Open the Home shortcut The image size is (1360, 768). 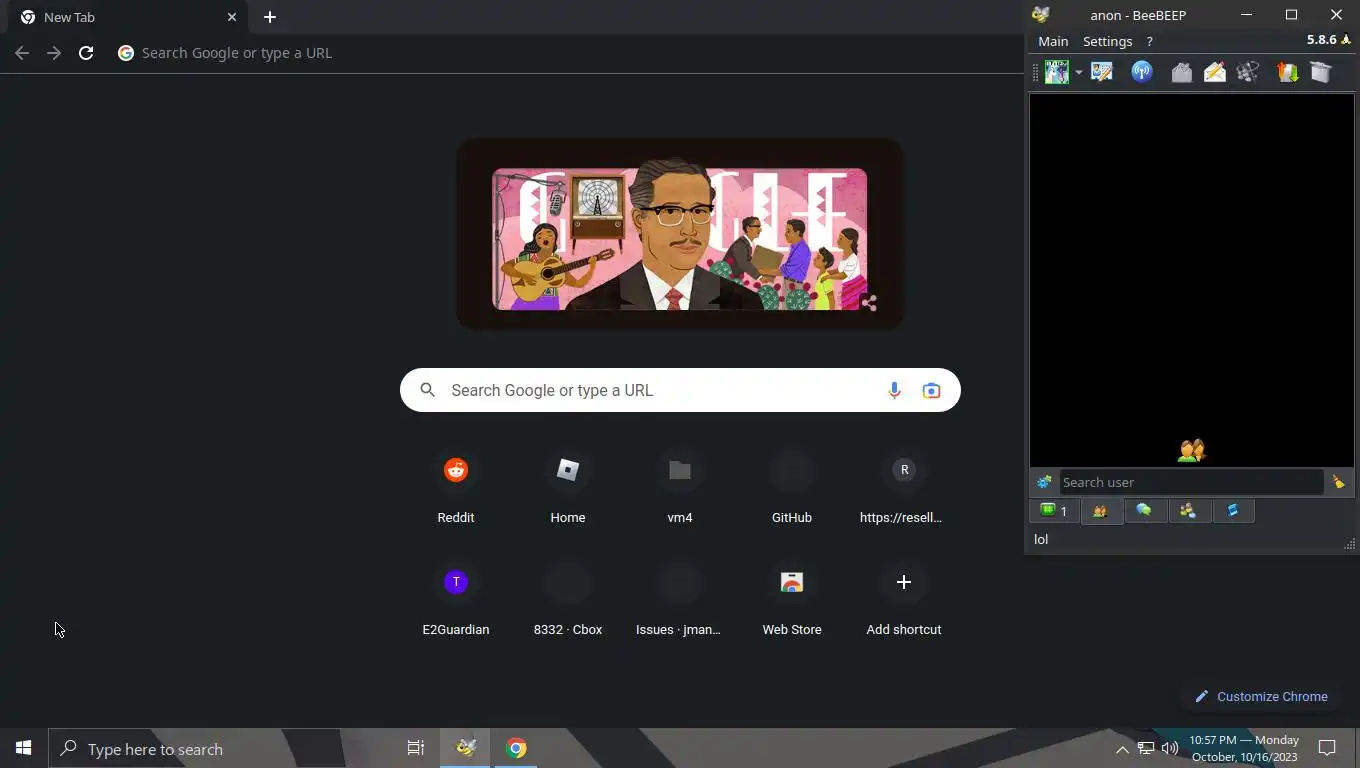[568, 488]
